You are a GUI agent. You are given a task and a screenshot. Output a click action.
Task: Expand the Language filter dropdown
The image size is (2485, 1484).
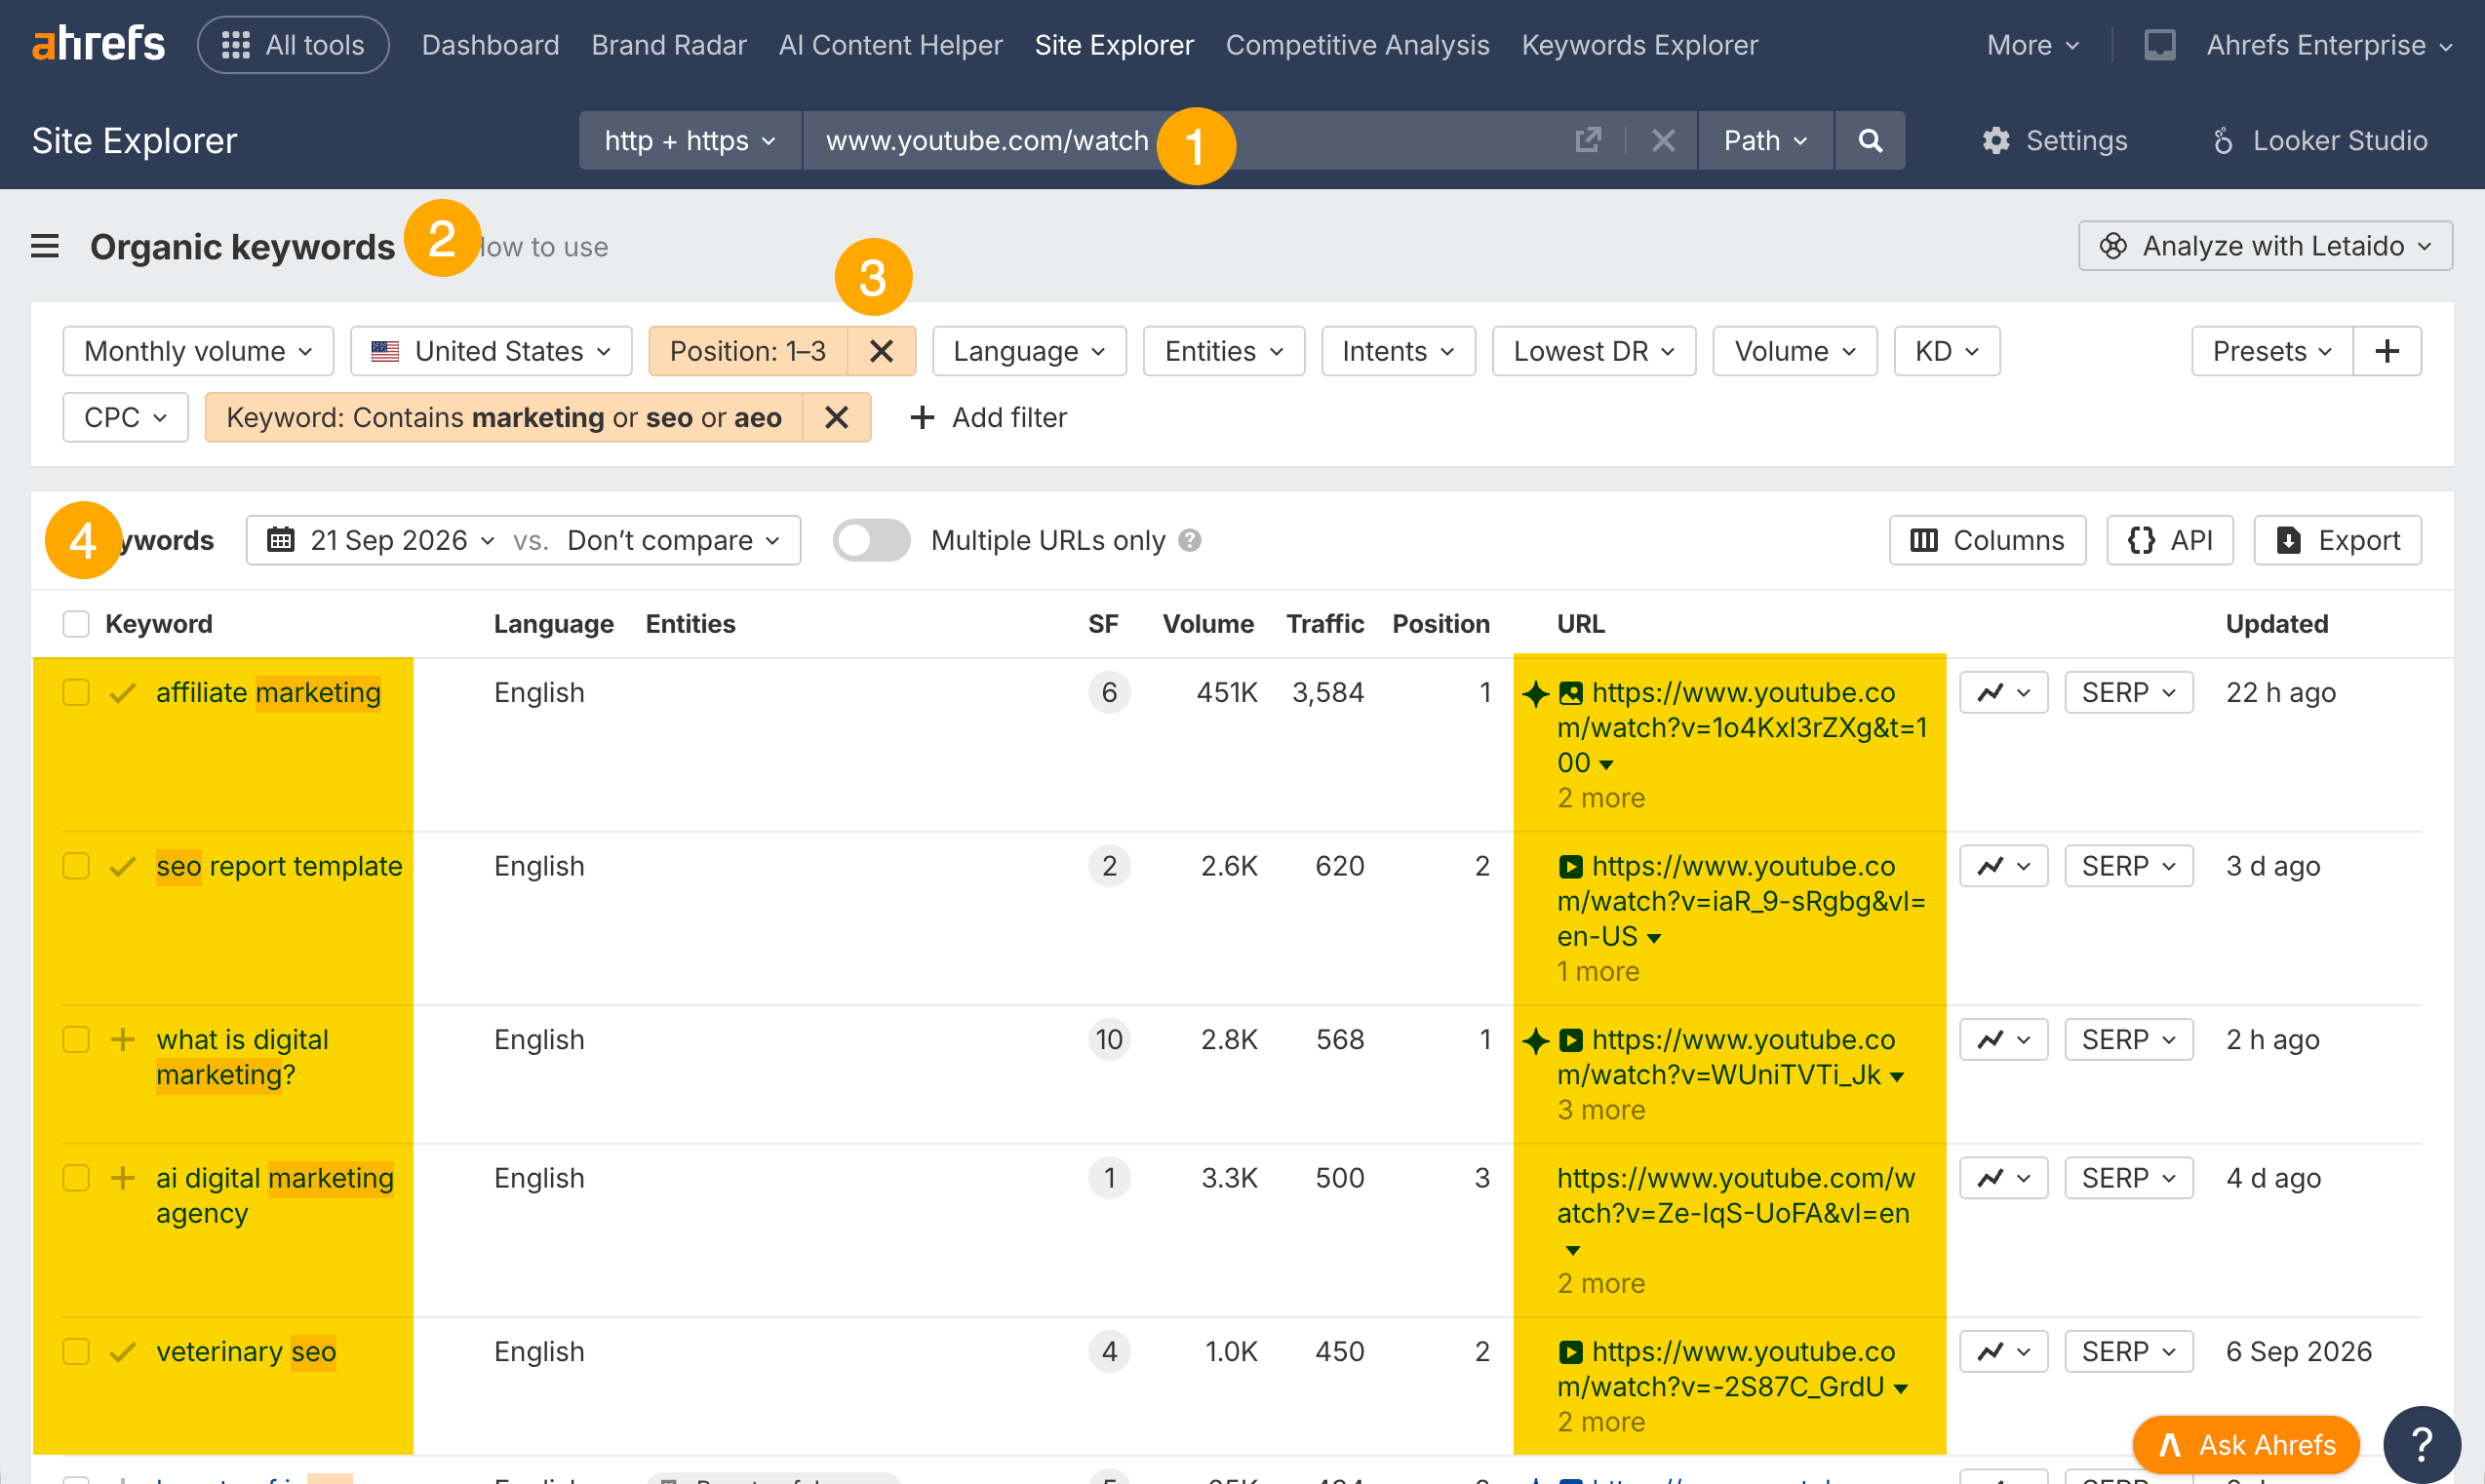(x=1029, y=351)
